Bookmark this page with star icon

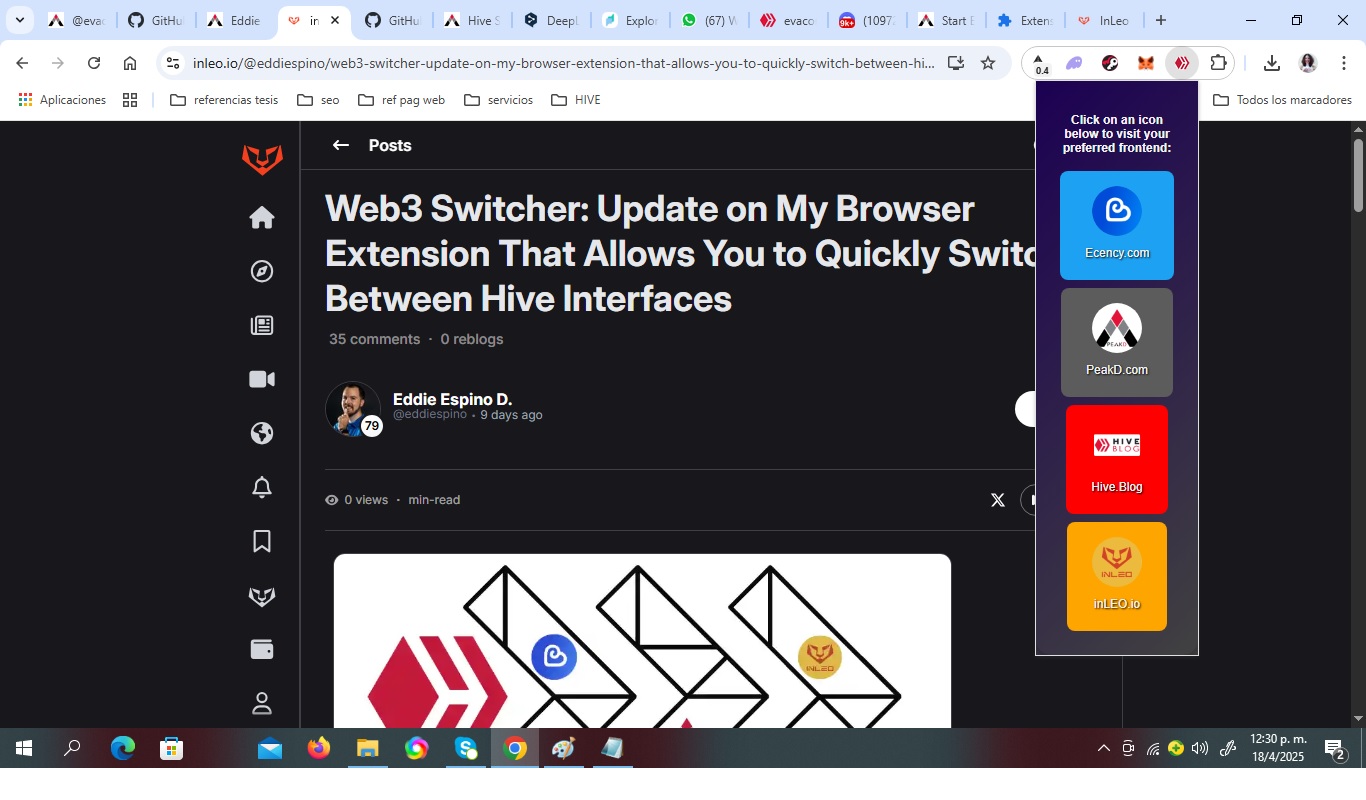(988, 63)
